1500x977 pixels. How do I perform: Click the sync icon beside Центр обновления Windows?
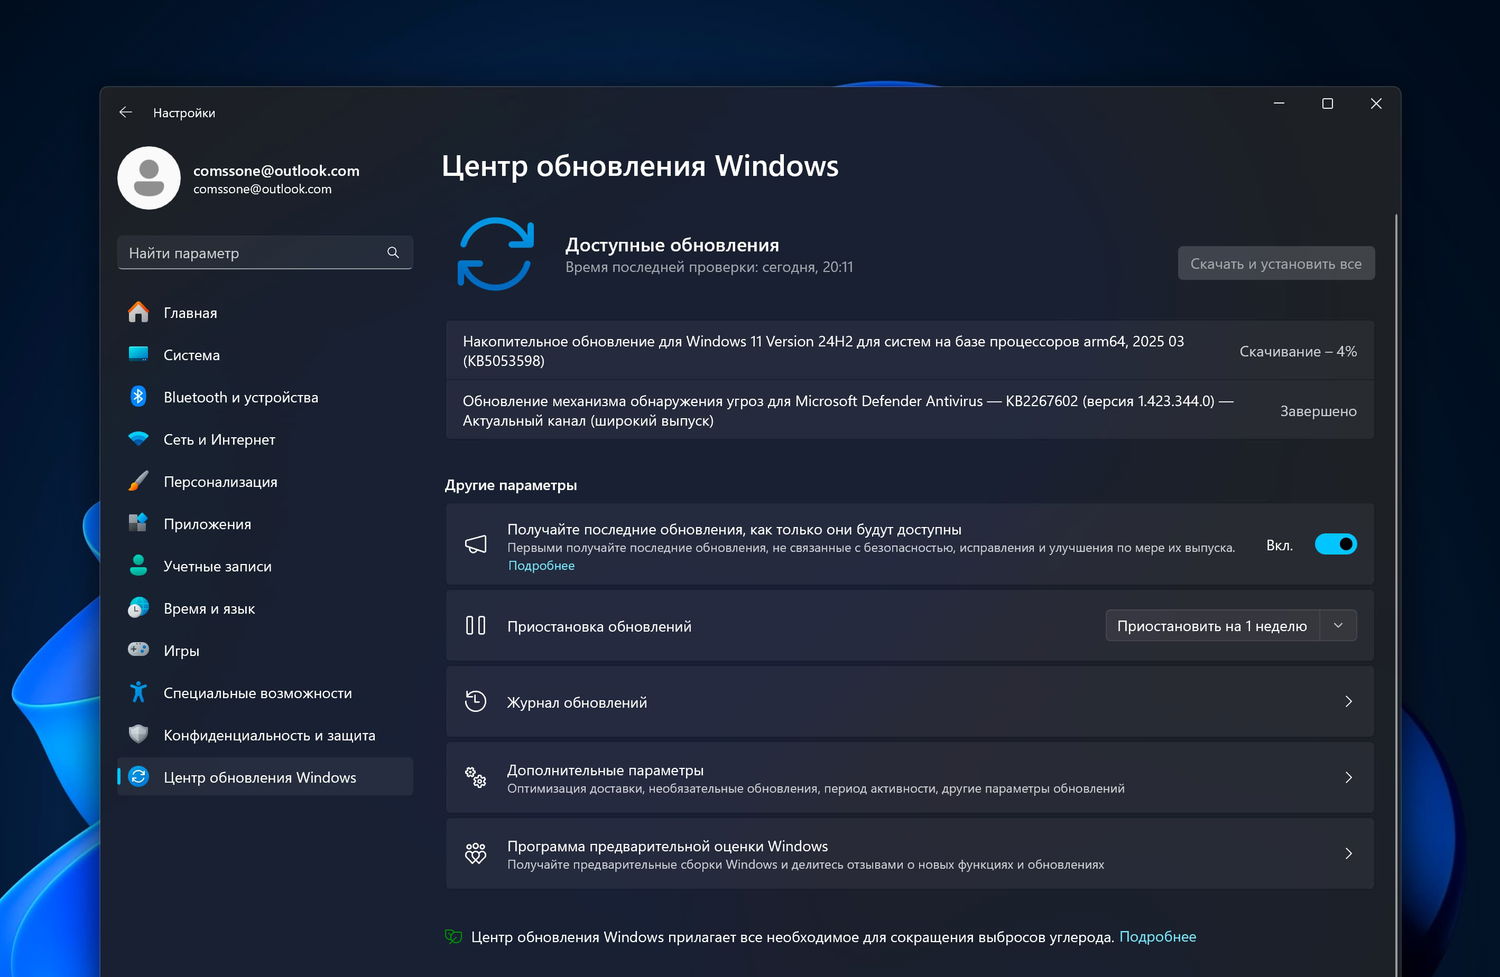[x=139, y=777]
